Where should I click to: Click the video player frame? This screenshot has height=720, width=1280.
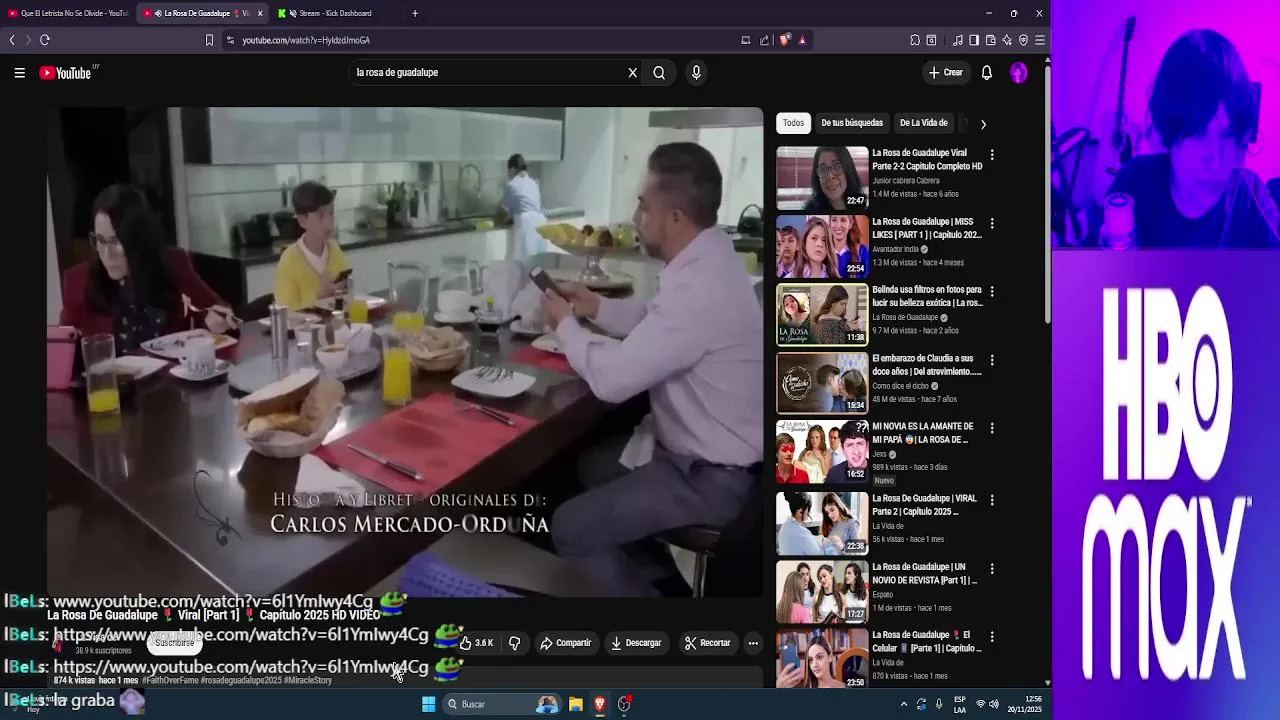tap(404, 352)
